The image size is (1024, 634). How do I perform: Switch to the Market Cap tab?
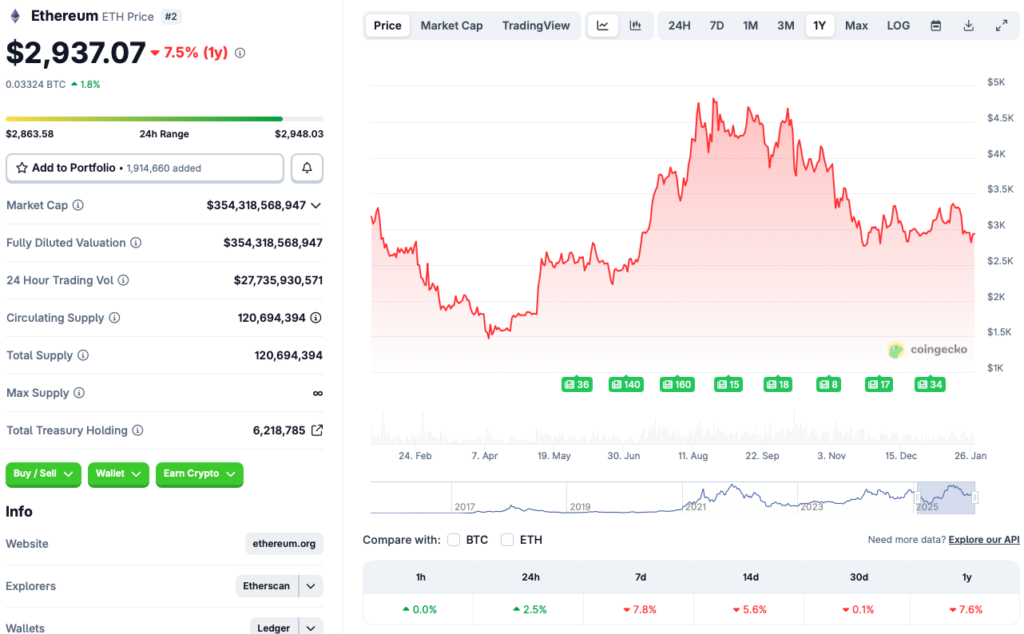451,25
